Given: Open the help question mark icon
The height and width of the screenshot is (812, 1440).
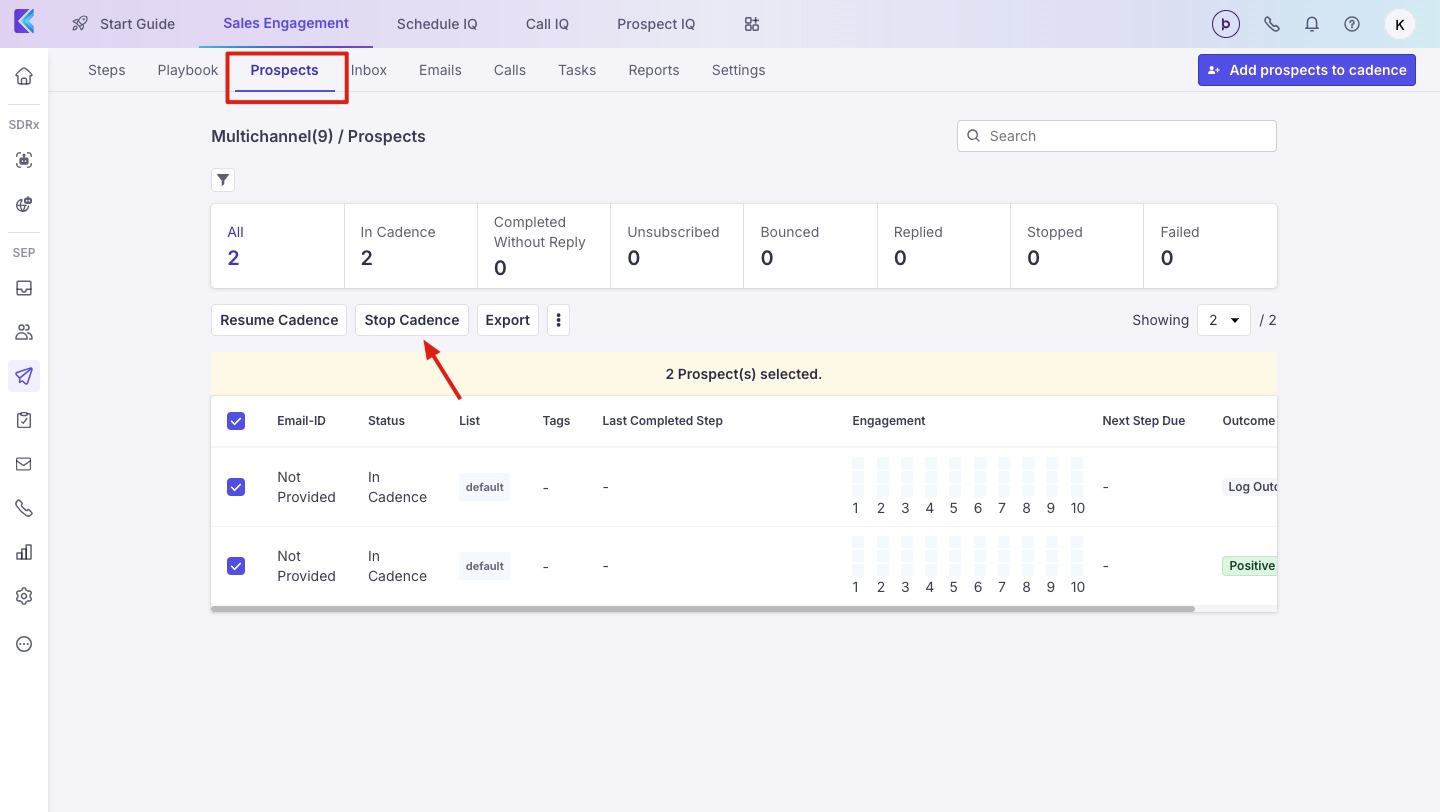Looking at the screenshot, I should (1352, 24).
